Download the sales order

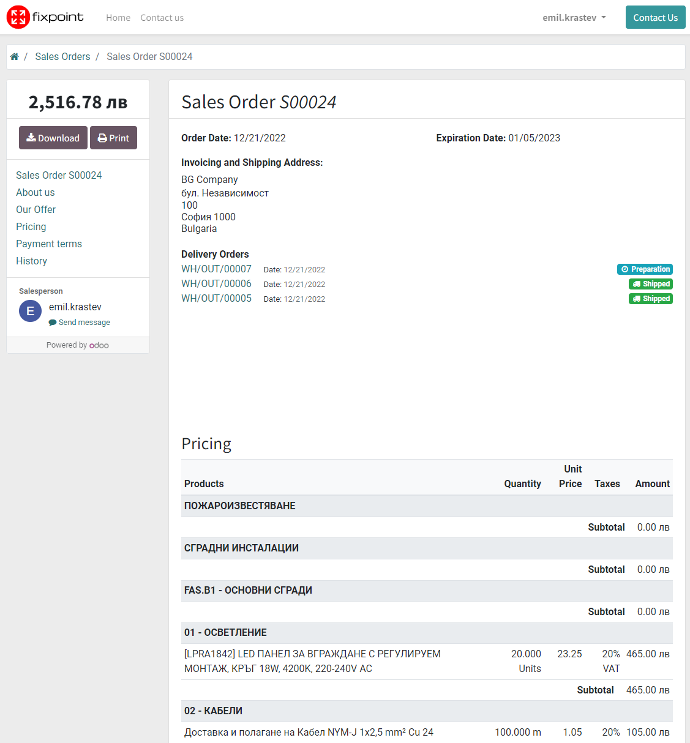coord(53,138)
